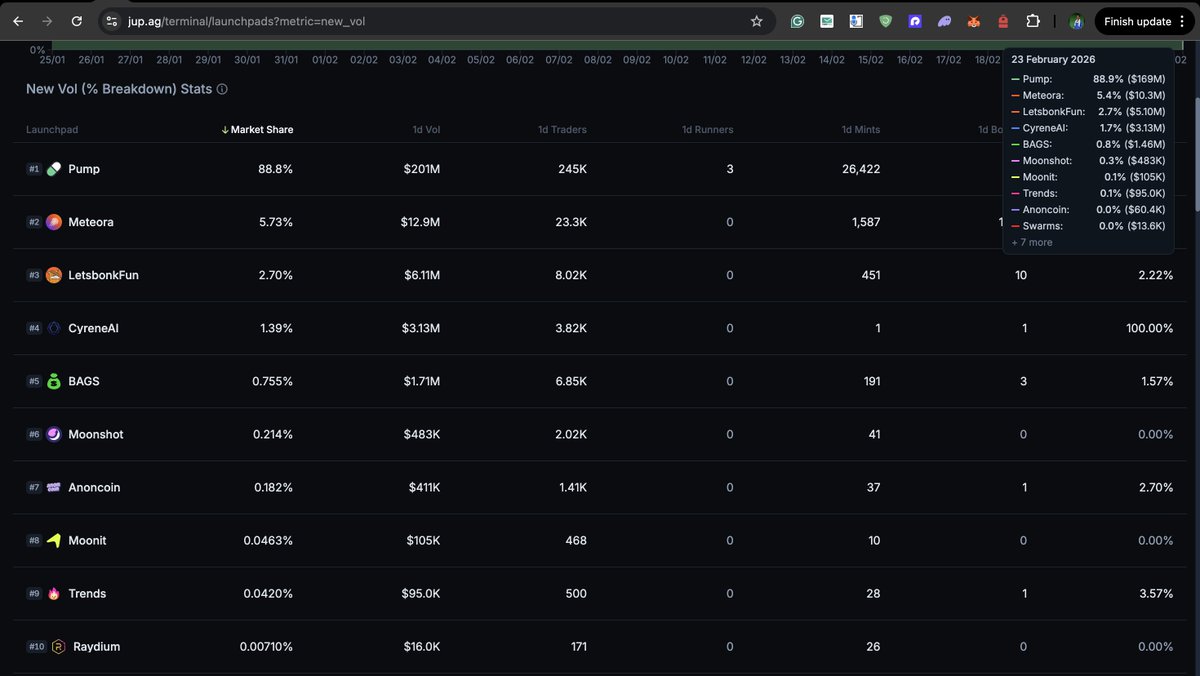Click the CyreneAI logo icon

[x=54, y=328]
